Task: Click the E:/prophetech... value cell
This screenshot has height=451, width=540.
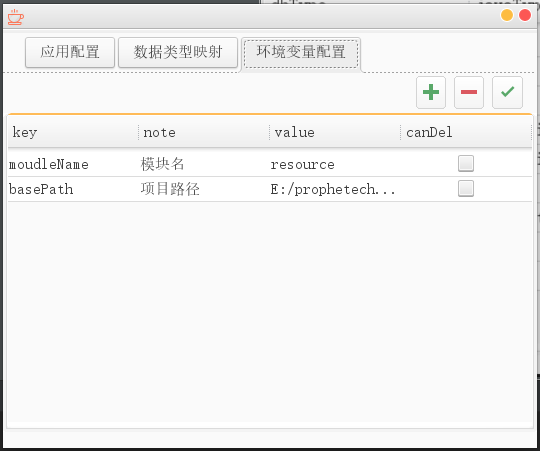Action: coord(335,189)
